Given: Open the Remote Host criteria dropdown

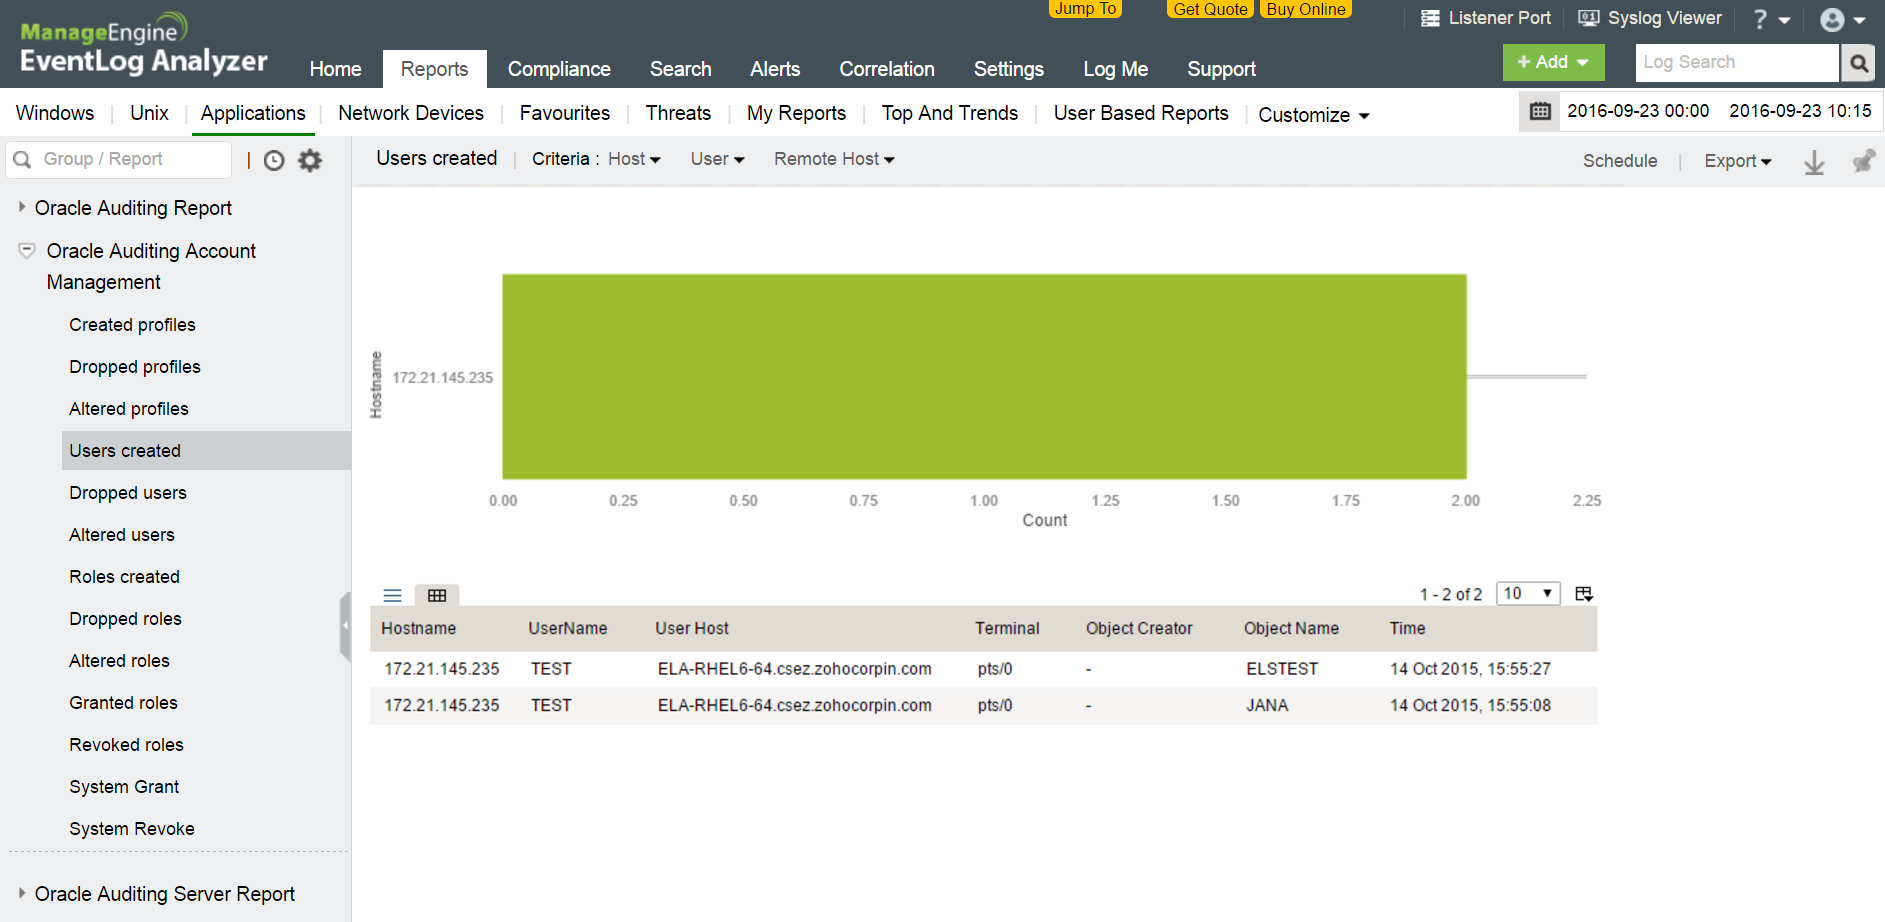Looking at the screenshot, I should pos(834,159).
